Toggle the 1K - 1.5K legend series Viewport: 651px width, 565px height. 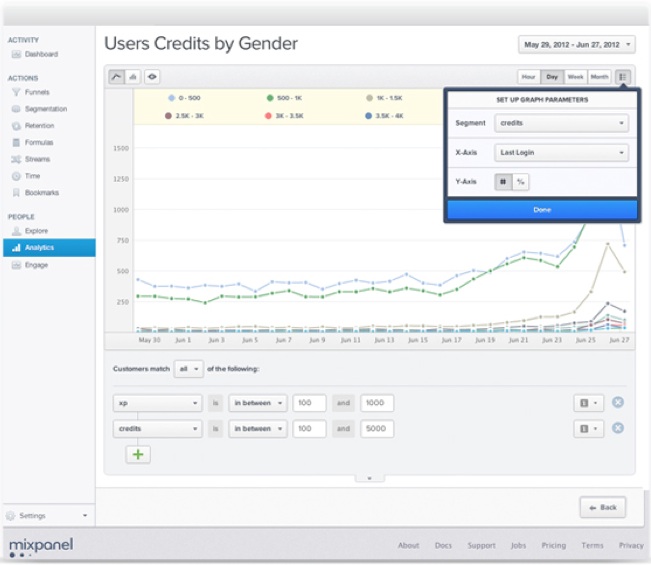pyautogui.click(x=384, y=98)
